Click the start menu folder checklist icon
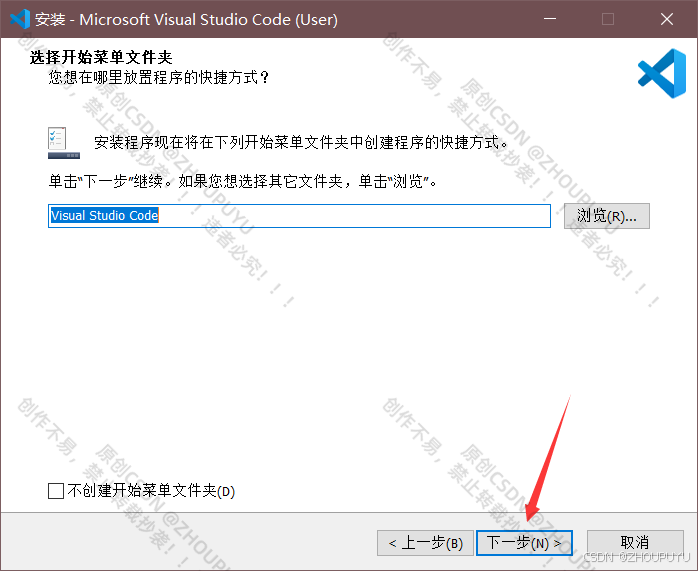 coord(64,143)
